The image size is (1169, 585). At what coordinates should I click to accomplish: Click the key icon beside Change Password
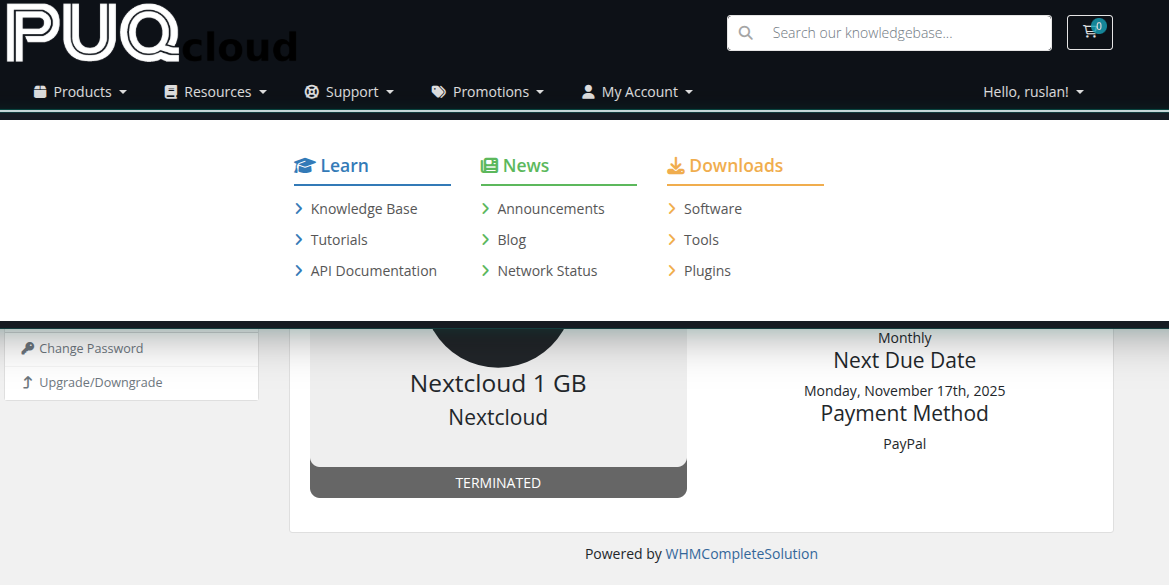(x=27, y=349)
